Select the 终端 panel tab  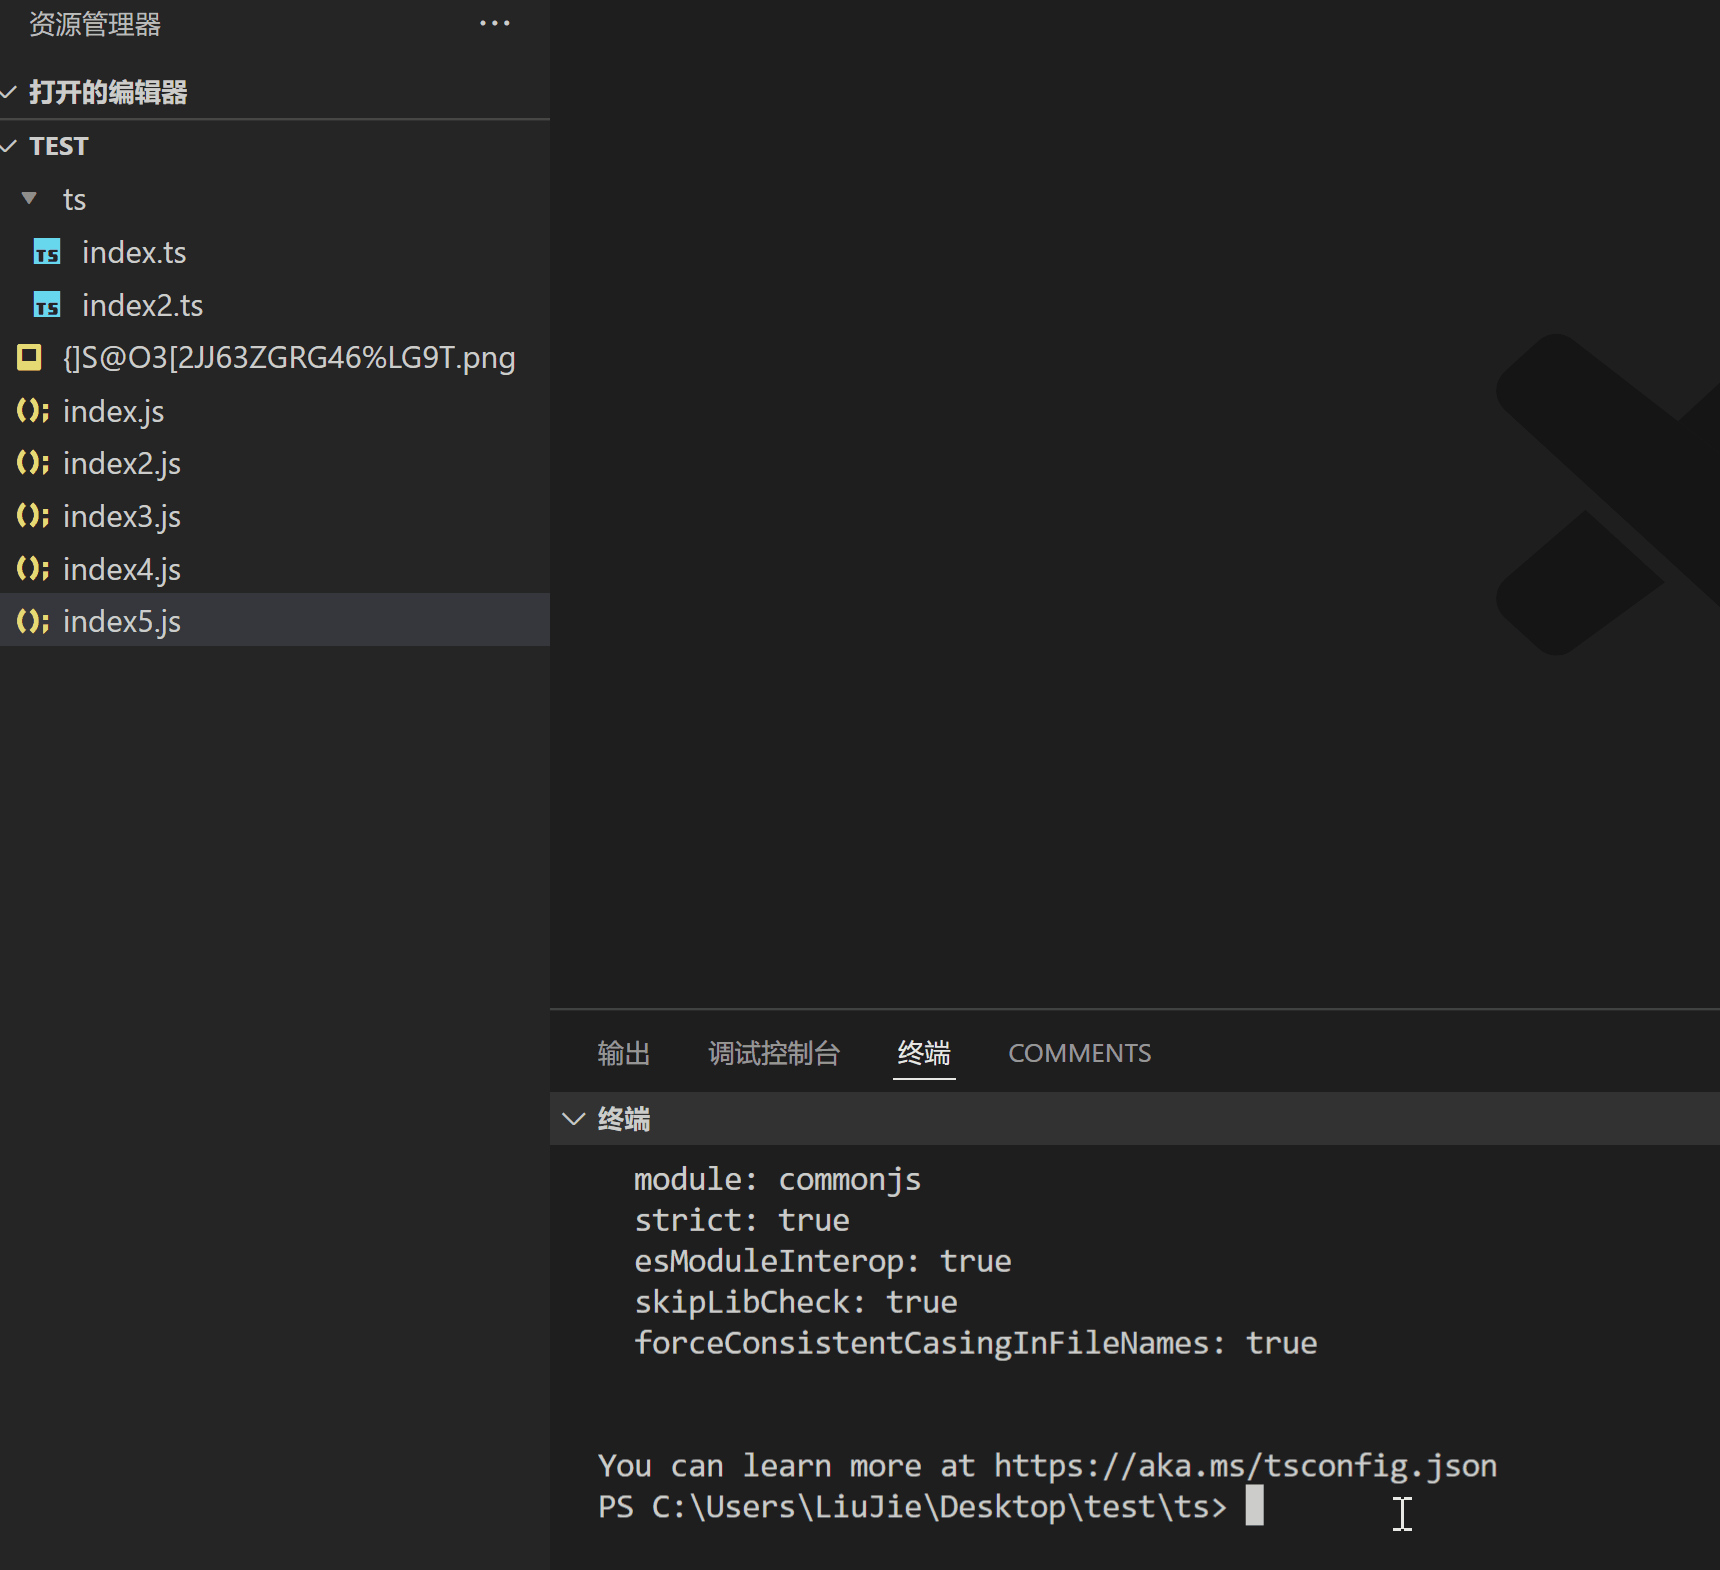924,1053
